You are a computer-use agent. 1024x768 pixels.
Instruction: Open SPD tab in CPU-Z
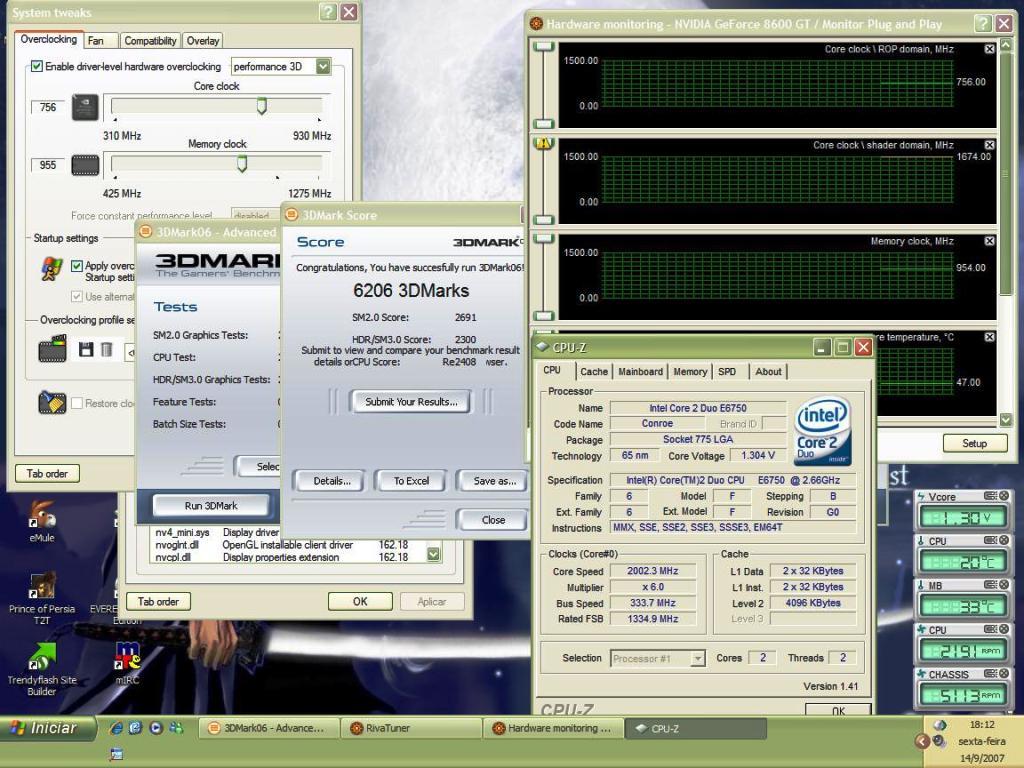tap(728, 372)
